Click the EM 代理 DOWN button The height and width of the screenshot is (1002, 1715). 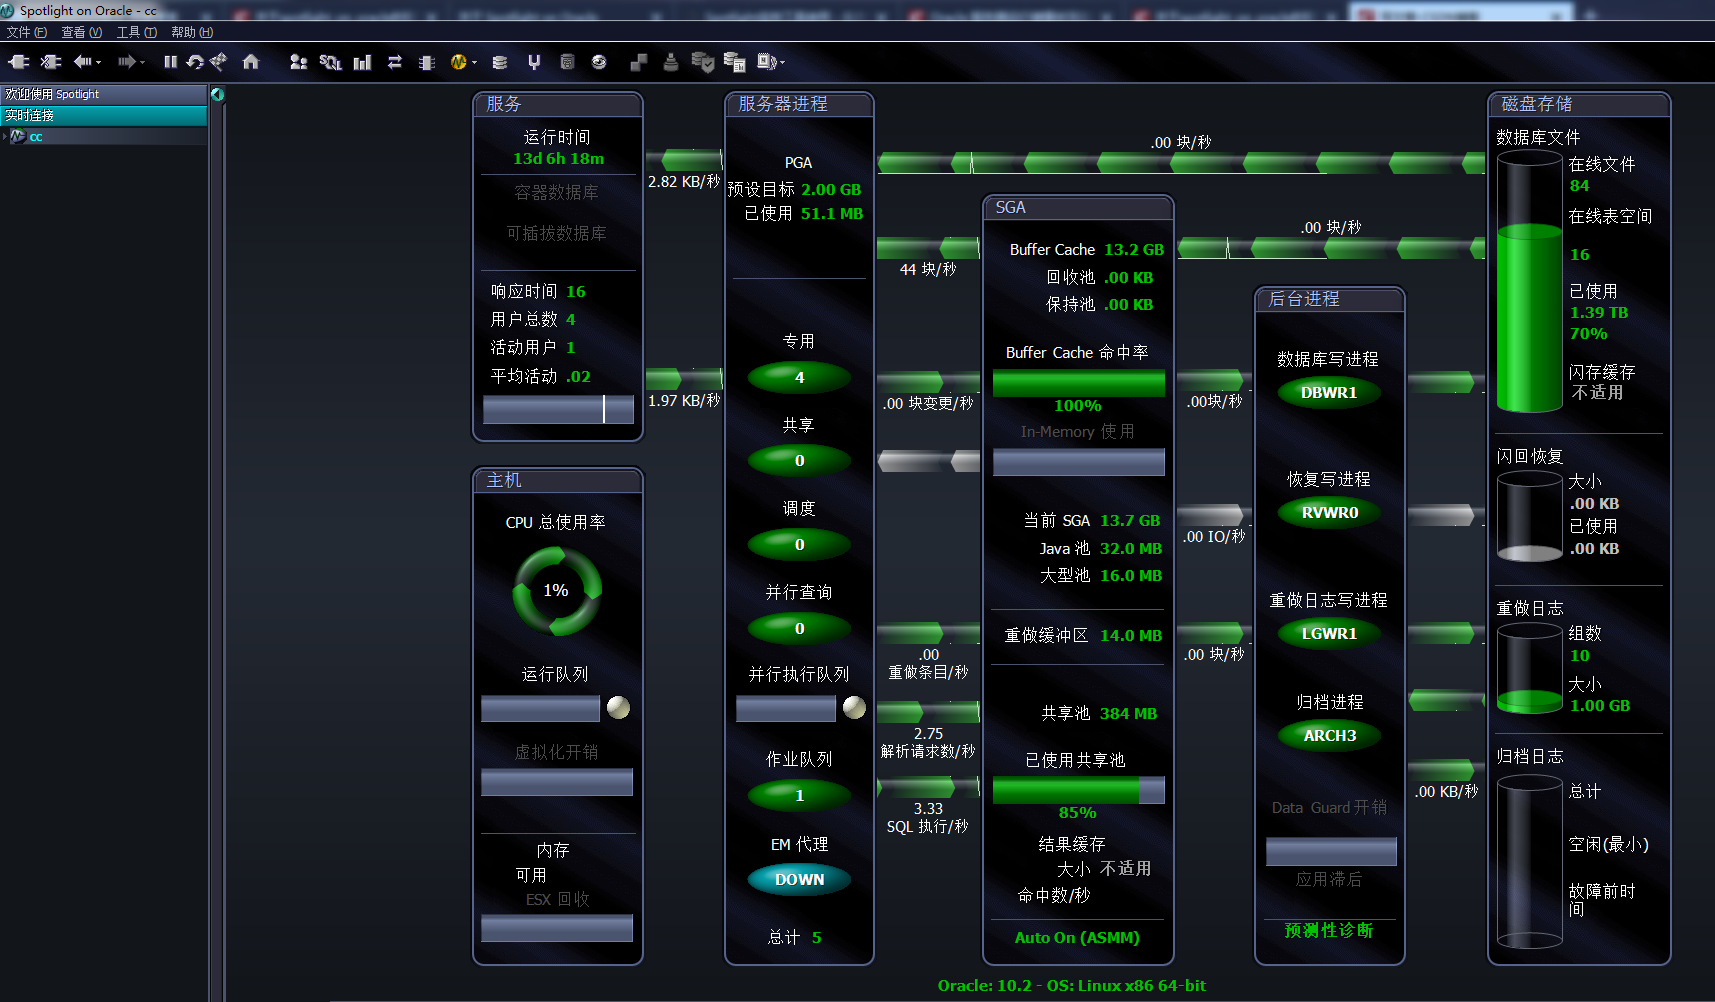point(799,880)
